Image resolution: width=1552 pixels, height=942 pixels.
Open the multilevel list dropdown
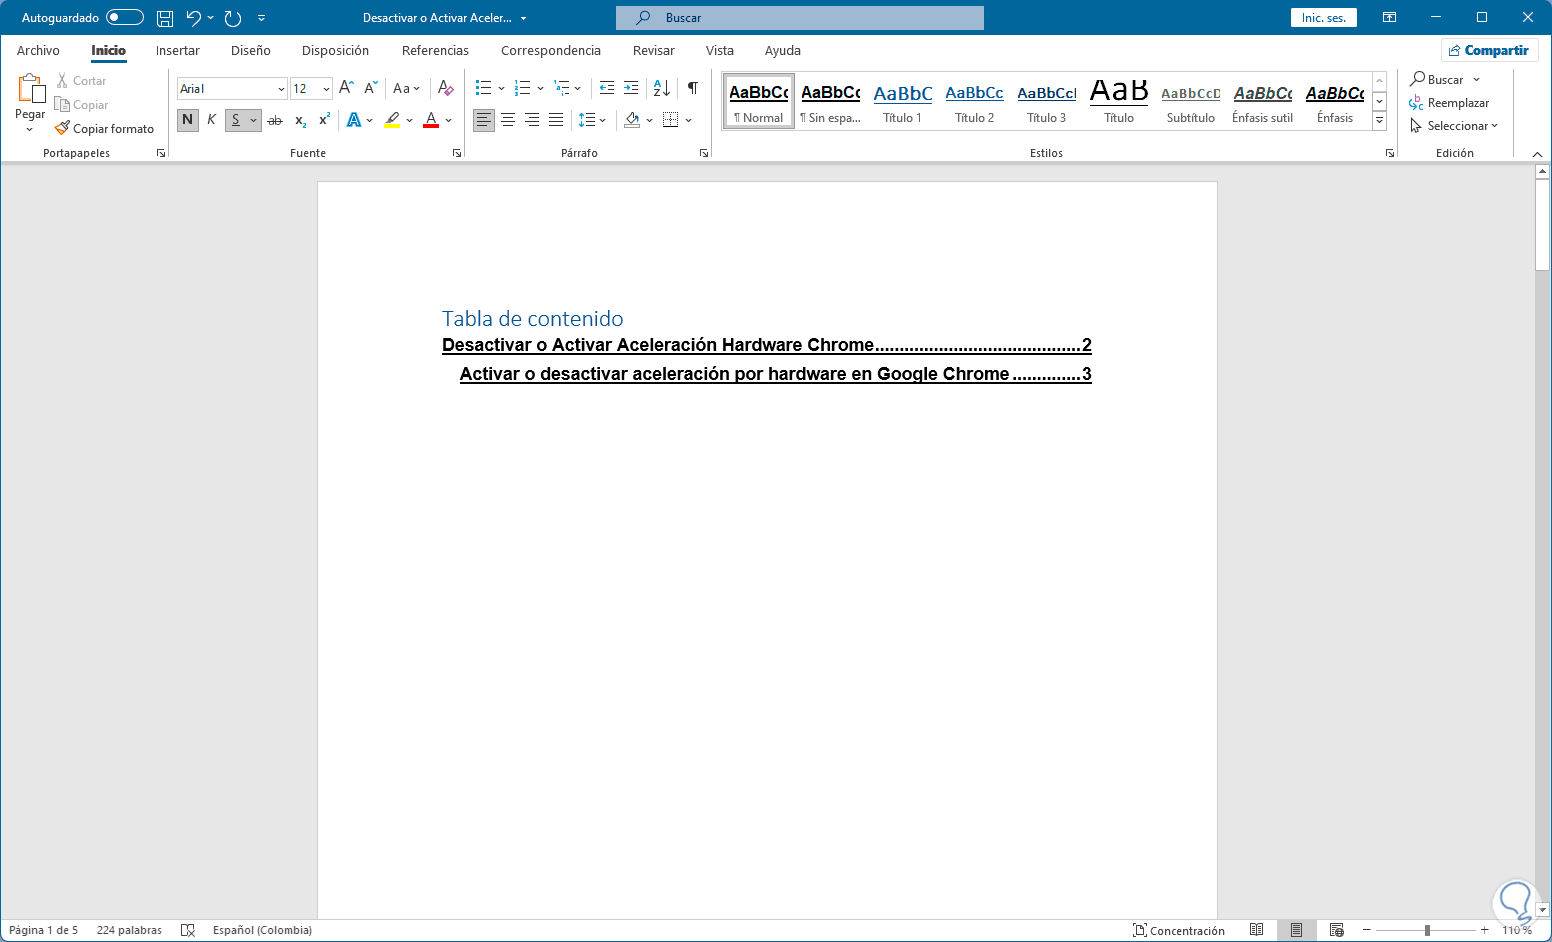click(578, 88)
